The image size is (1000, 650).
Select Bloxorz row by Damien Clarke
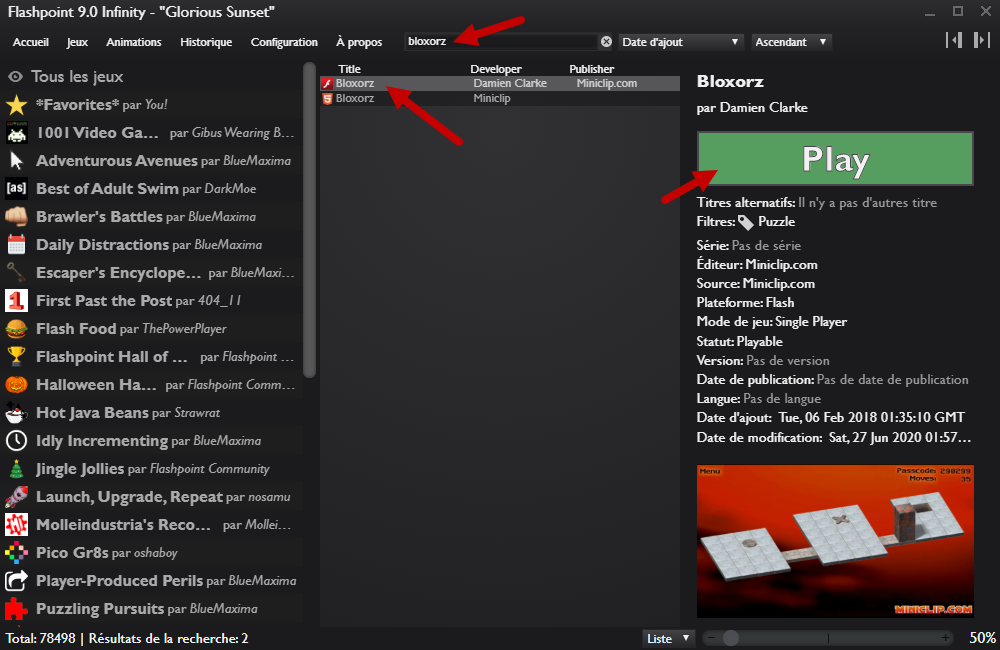[x=500, y=84]
